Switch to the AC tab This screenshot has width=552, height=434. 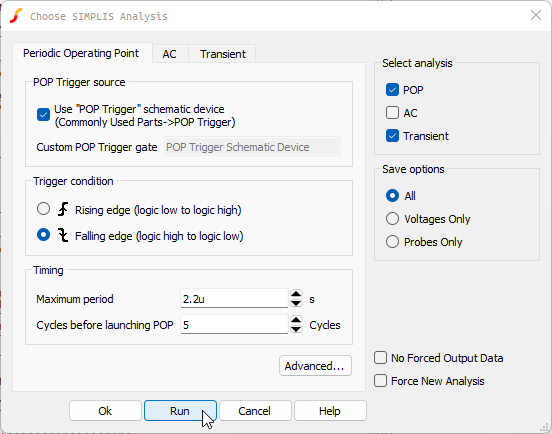pyautogui.click(x=169, y=54)
